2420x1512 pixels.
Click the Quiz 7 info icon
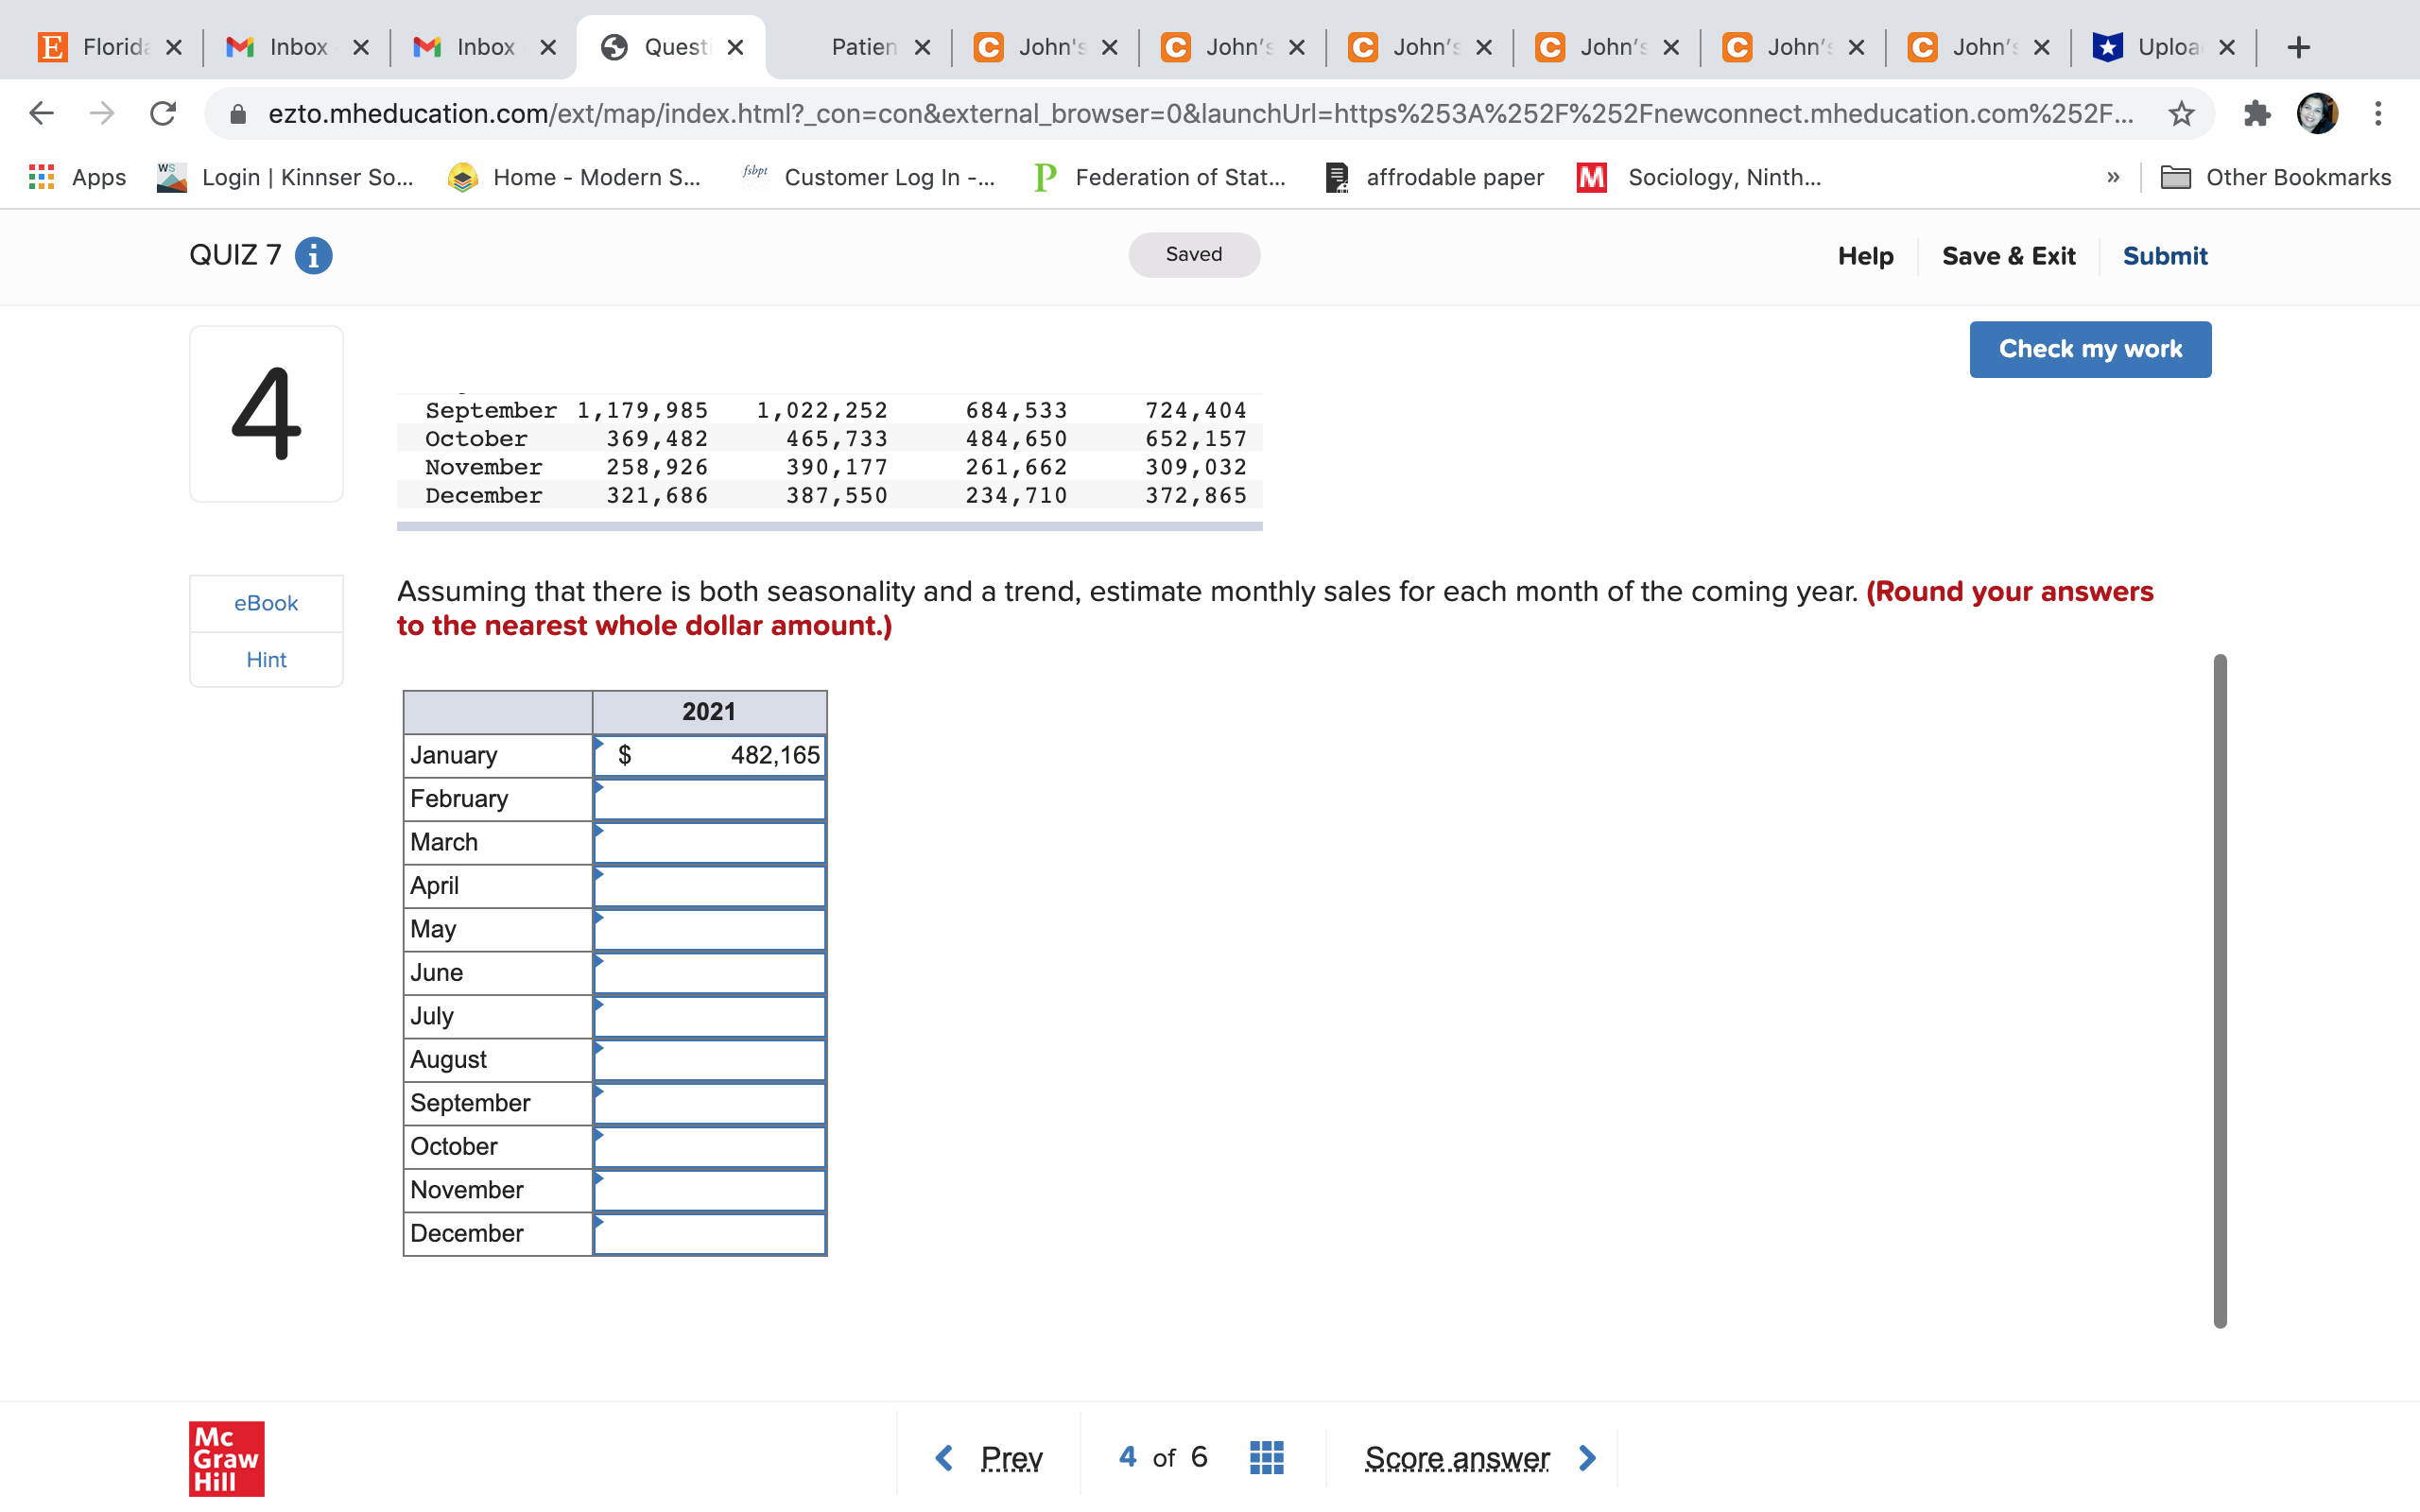[x=313, y=256]
